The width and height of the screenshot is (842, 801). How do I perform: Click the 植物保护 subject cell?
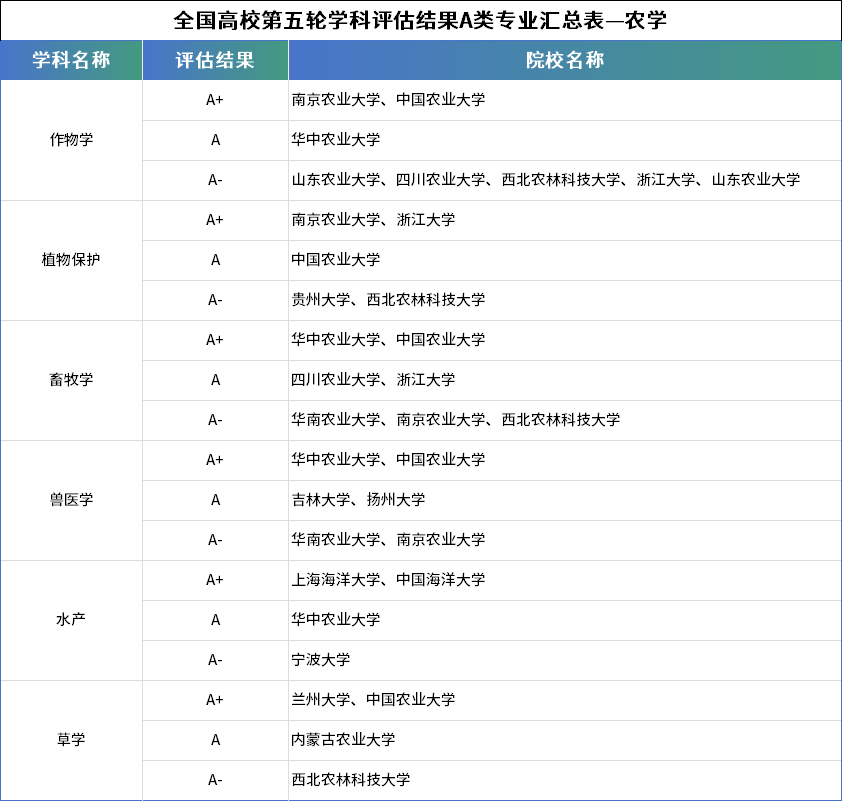[71, 260]
